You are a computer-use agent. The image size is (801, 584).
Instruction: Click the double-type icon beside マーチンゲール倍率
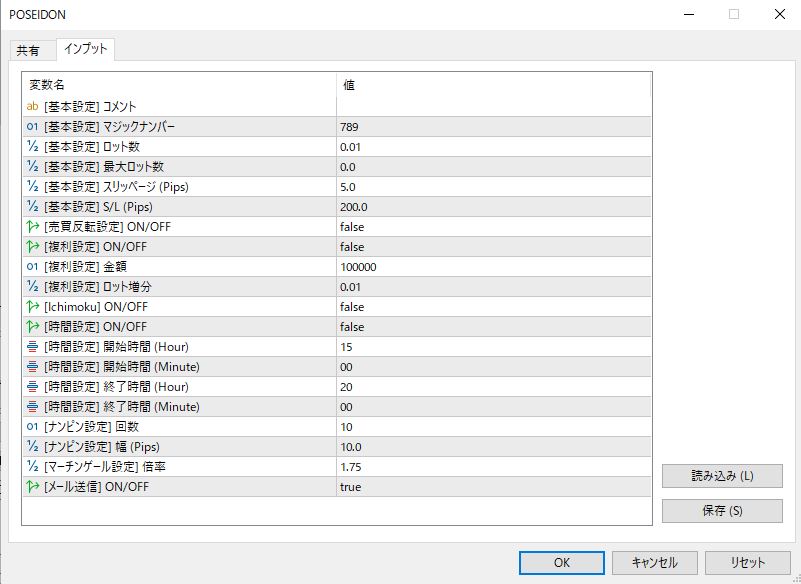32,467
